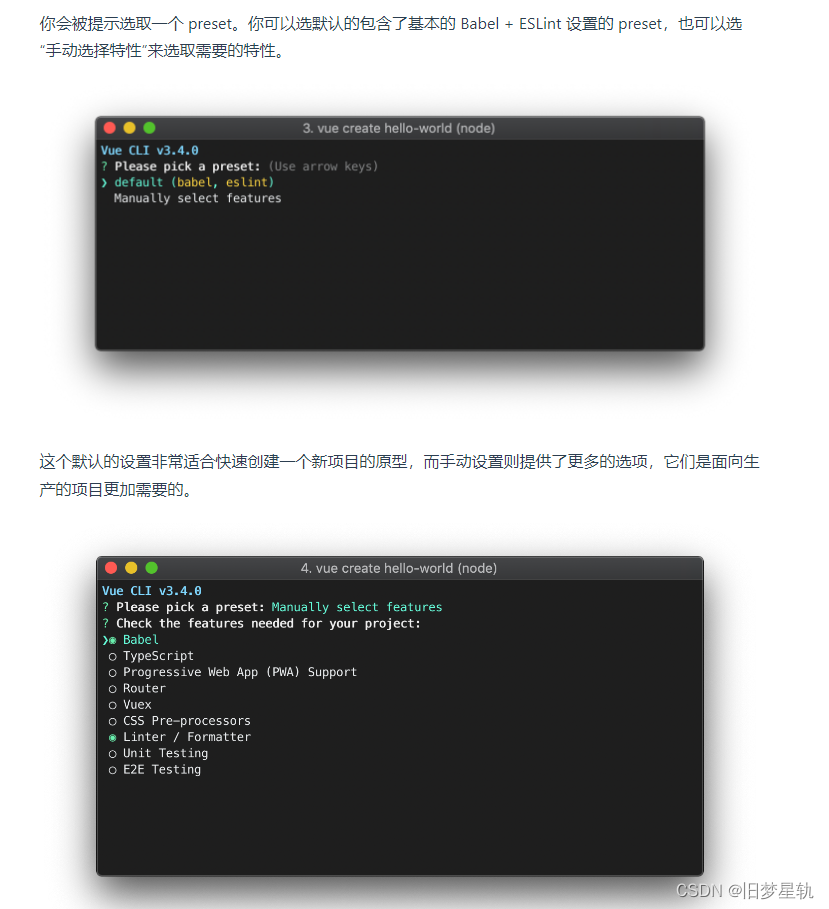This screenshot has width=829, height=909.
Task: Click the arrow cursor before Babel
Action: tap(105, 641)
